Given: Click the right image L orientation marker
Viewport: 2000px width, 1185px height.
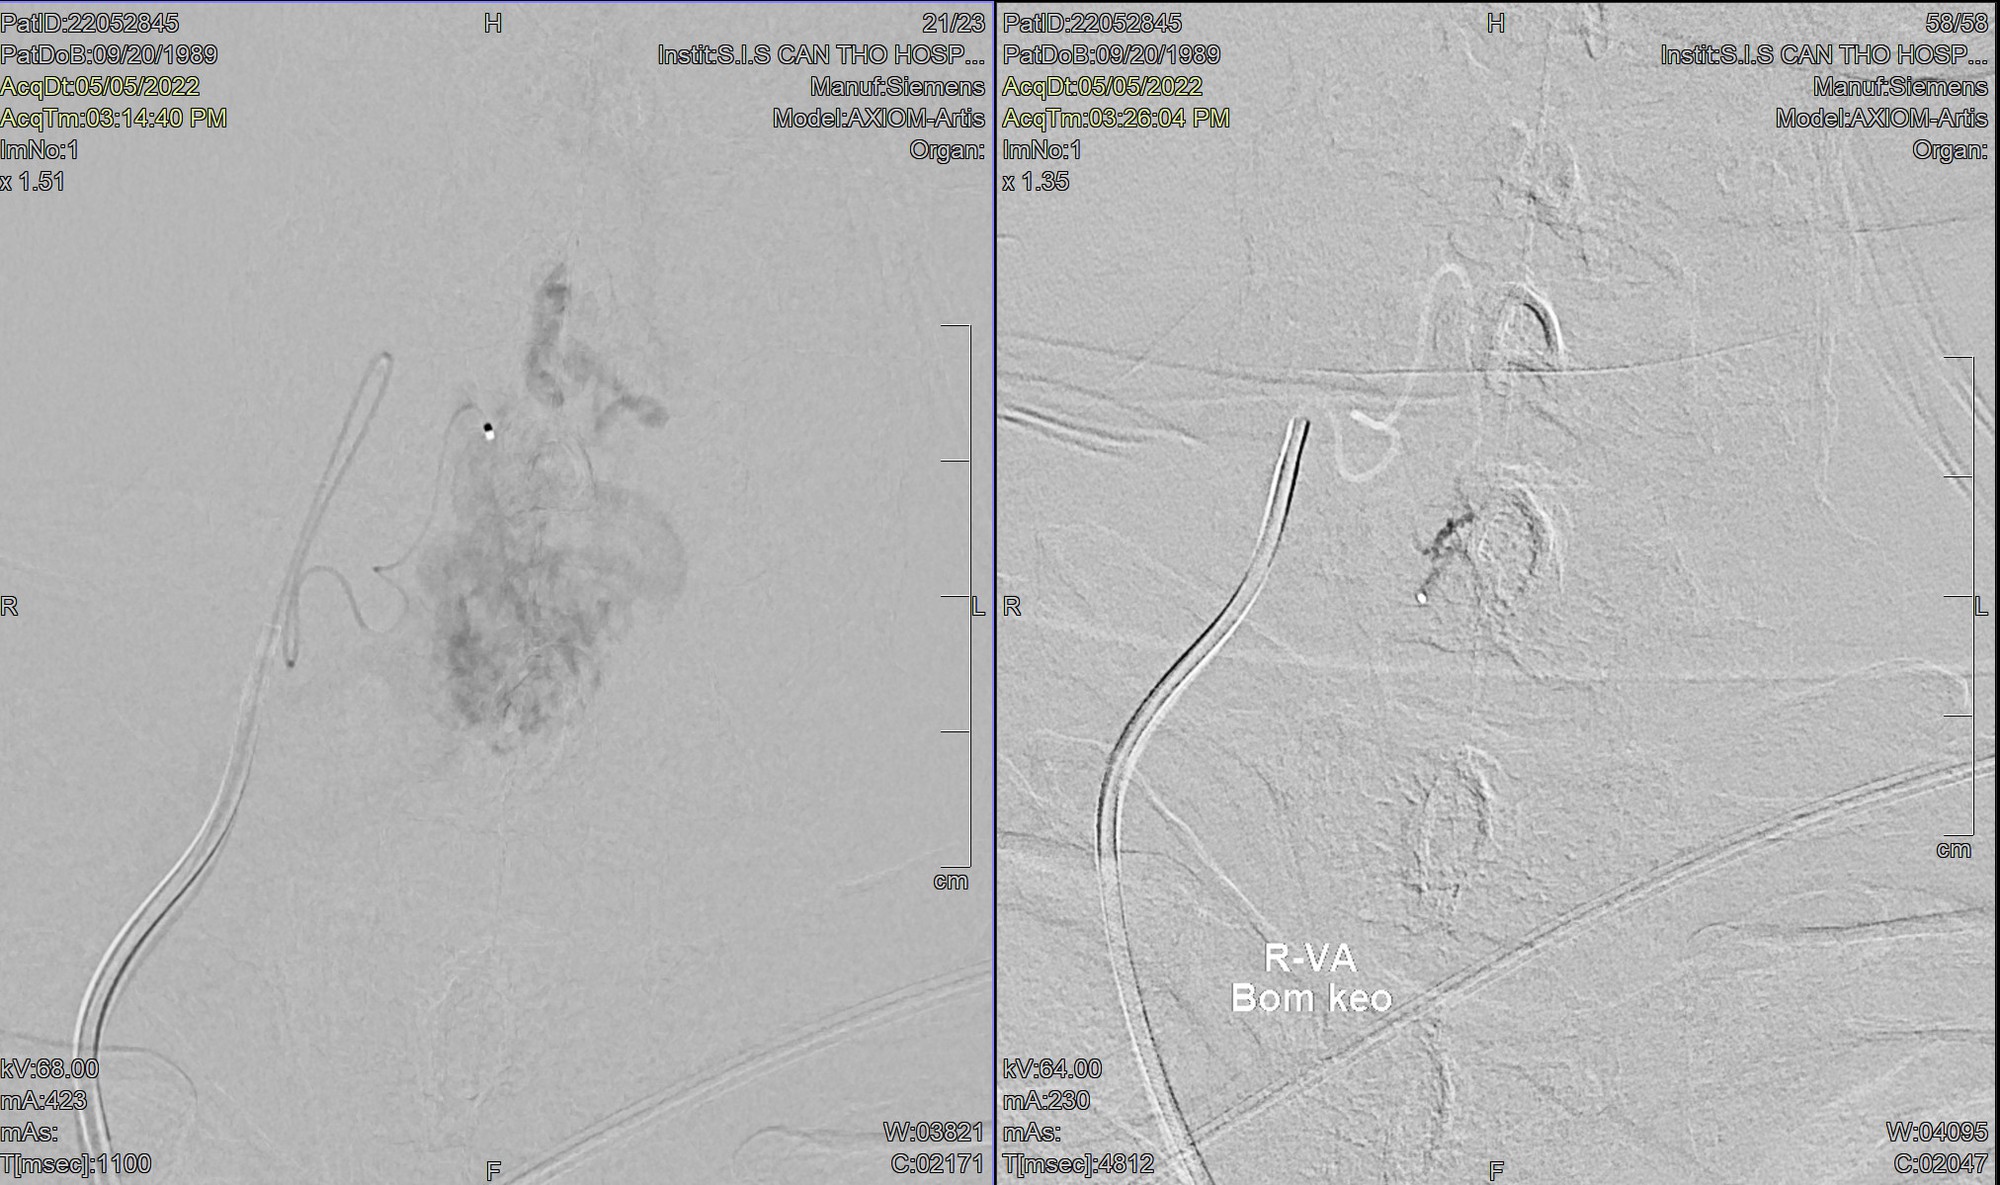Looking at the screenshot, I should pyautogui.click(x=1980, y=606).
